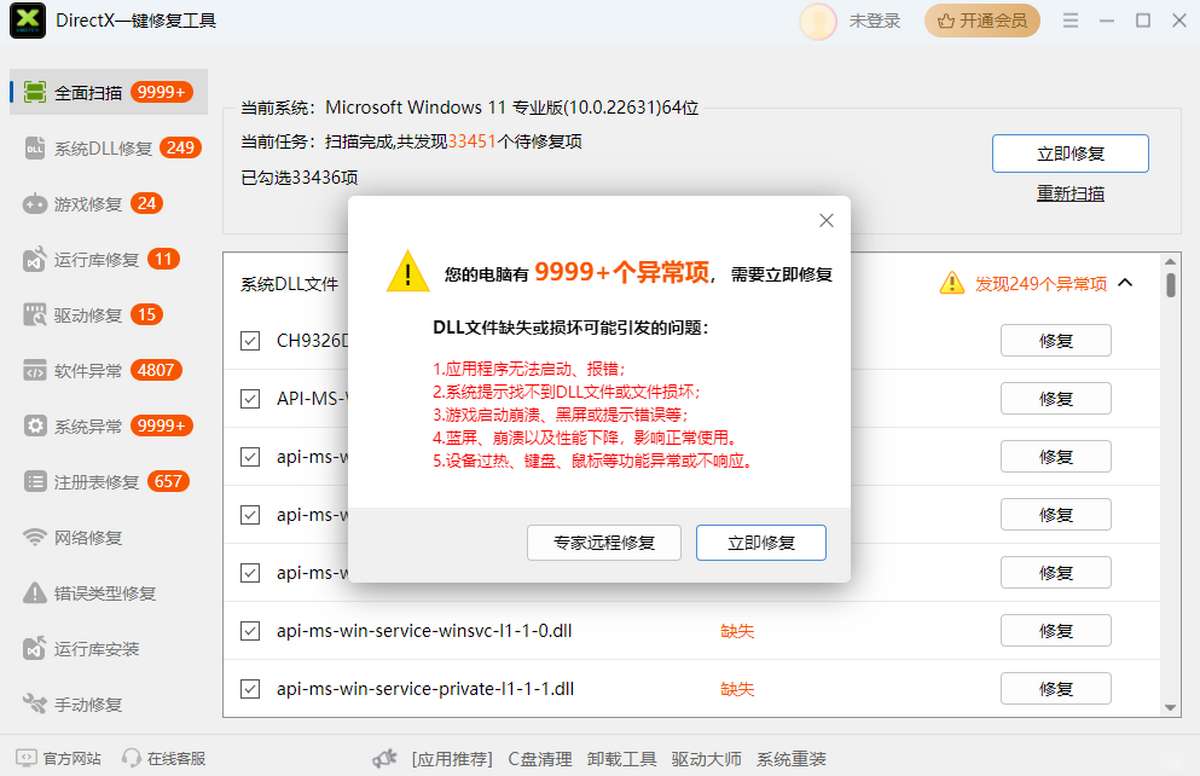Viewport: 1200px width, 776px height.
Task: Open C盘清理 tool link
Action: pos(540,759)
